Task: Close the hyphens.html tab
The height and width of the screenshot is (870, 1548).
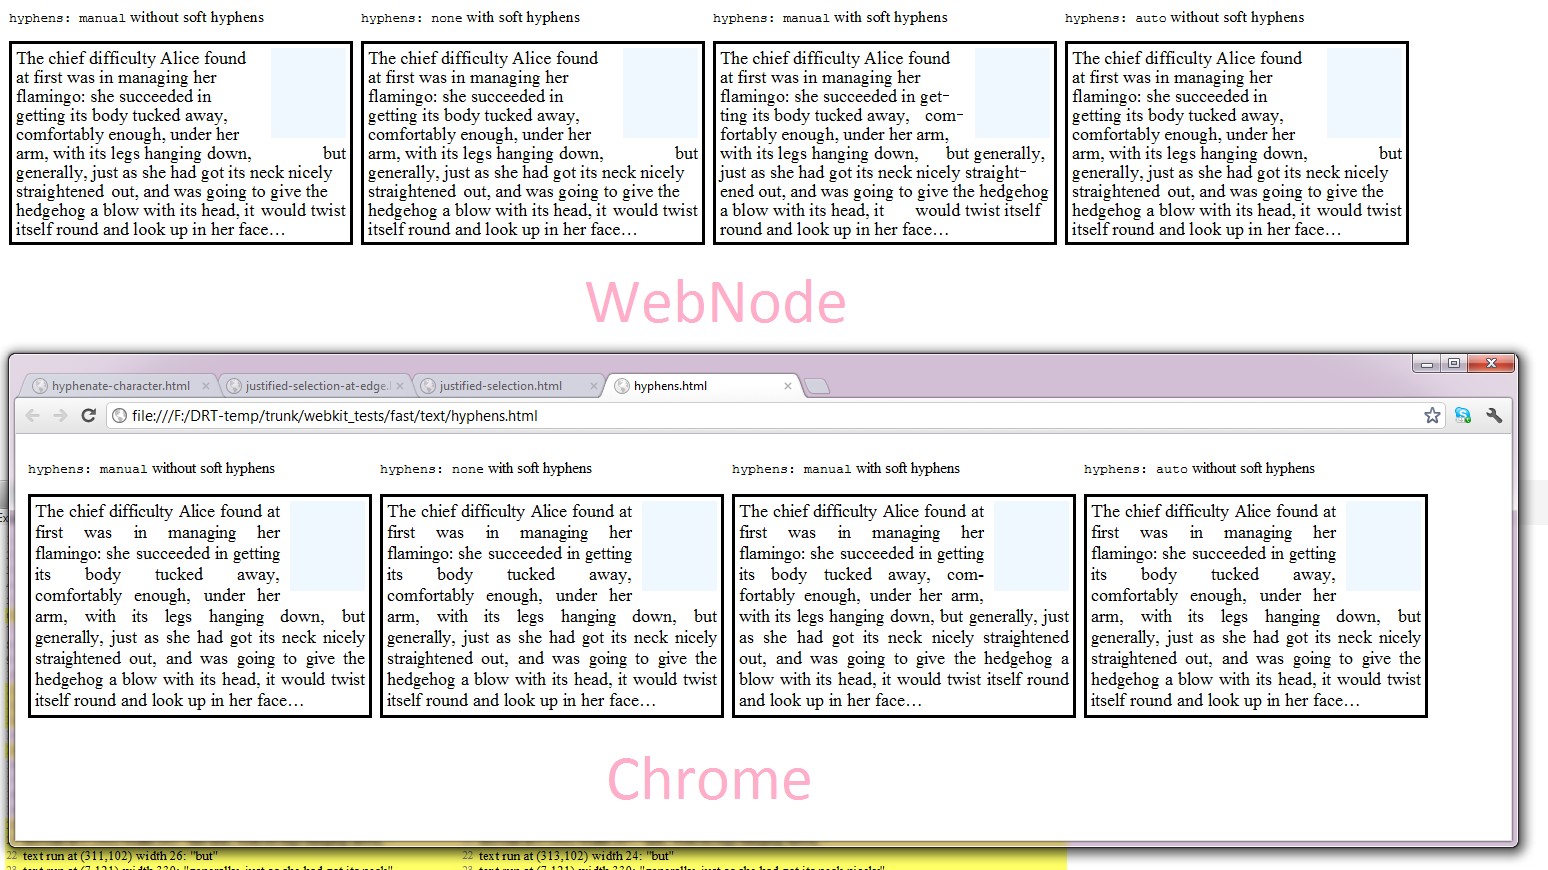Action: pos(788,386)
